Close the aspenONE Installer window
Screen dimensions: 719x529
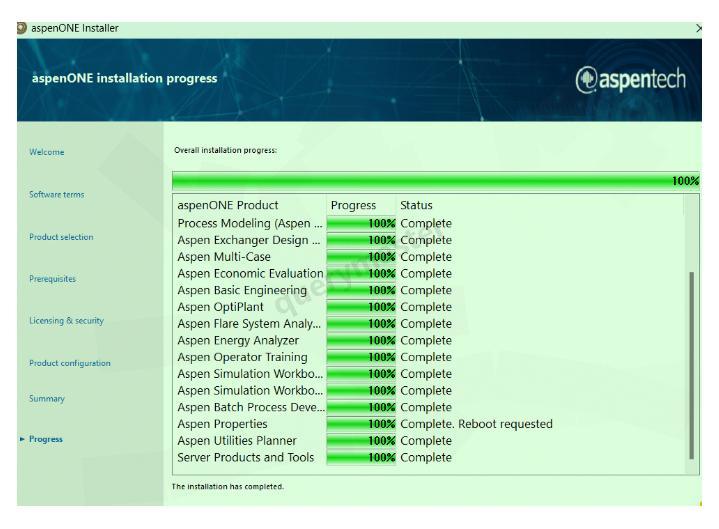[x=698, y=28]
